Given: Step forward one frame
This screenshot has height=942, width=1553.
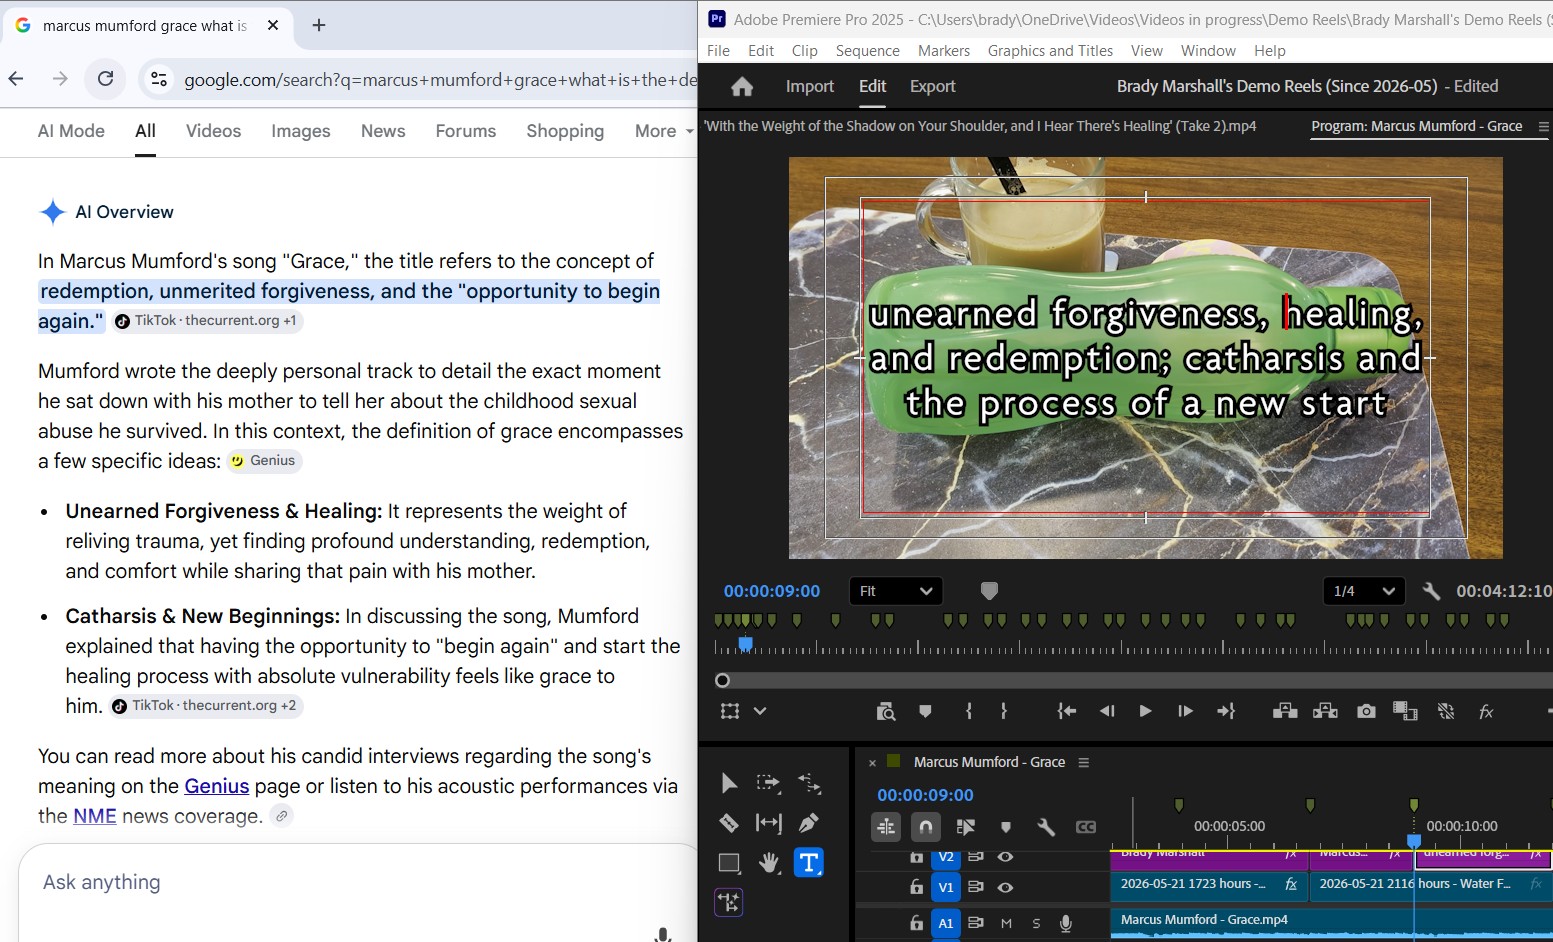Looking at the screenshot, I should 1185,711.
